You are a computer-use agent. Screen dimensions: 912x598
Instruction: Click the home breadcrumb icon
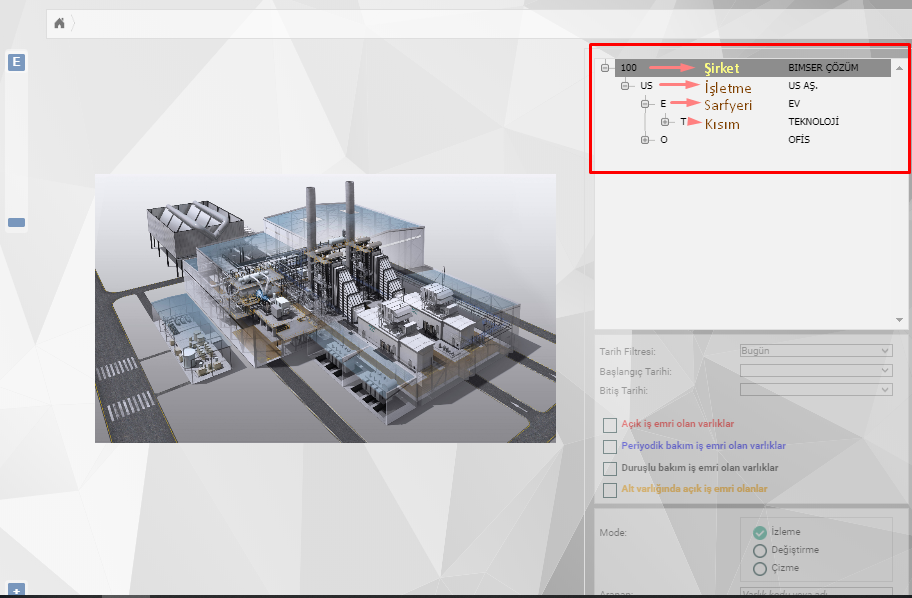tap(60, 23)
